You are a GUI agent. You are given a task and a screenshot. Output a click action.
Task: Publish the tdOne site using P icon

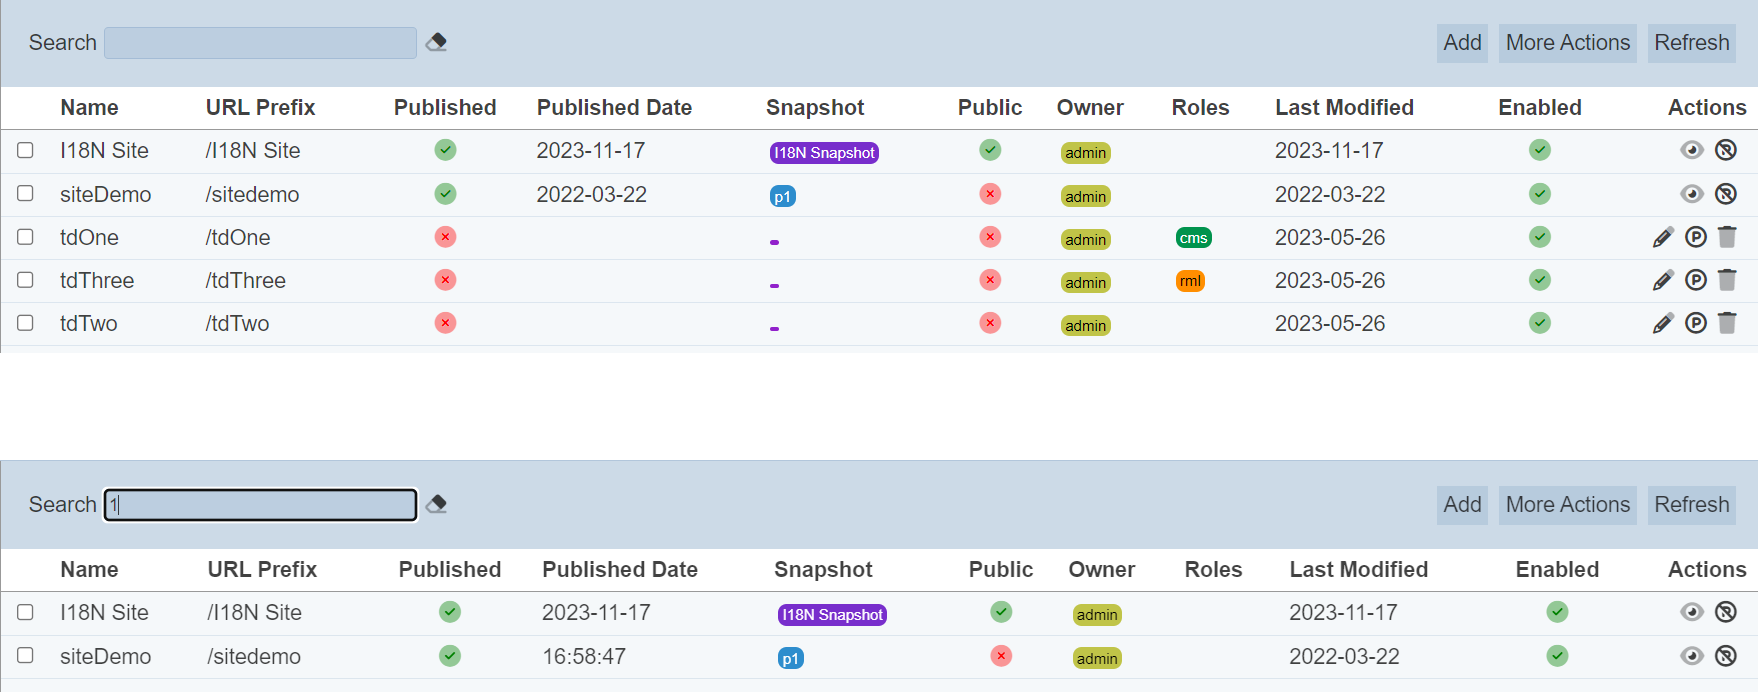[1696, 237]
